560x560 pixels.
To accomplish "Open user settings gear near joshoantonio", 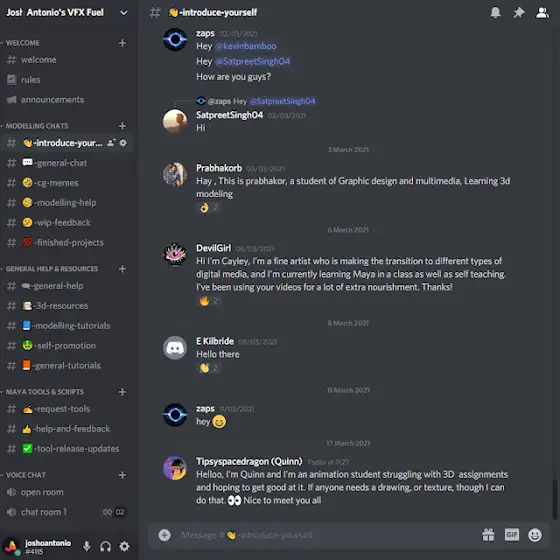I will pyautogui.click(x=124, y=546).
